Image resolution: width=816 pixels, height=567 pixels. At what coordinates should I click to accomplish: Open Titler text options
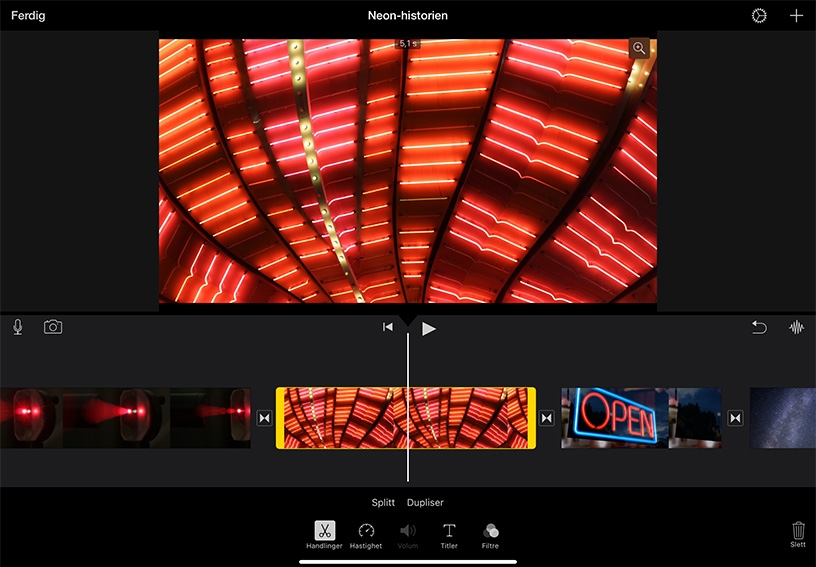click(x=449, y=535)
